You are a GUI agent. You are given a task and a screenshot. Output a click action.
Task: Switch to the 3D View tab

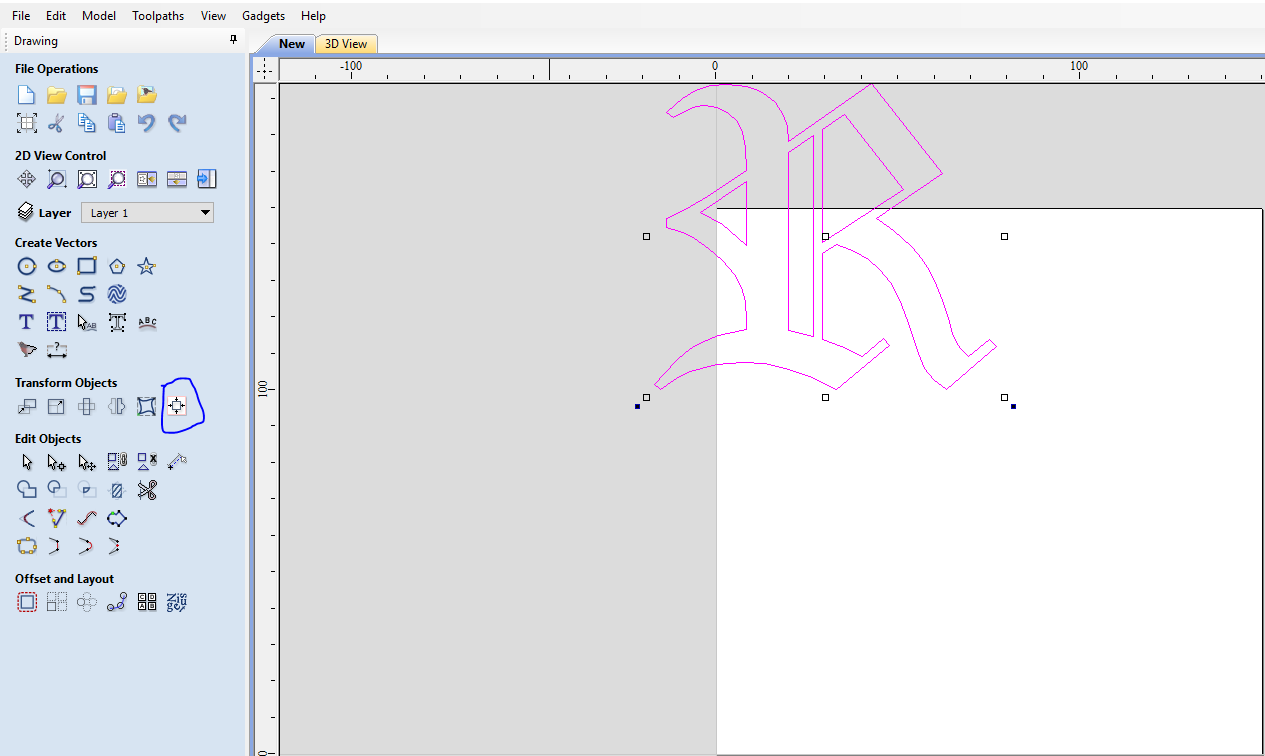tap(345, 44)
